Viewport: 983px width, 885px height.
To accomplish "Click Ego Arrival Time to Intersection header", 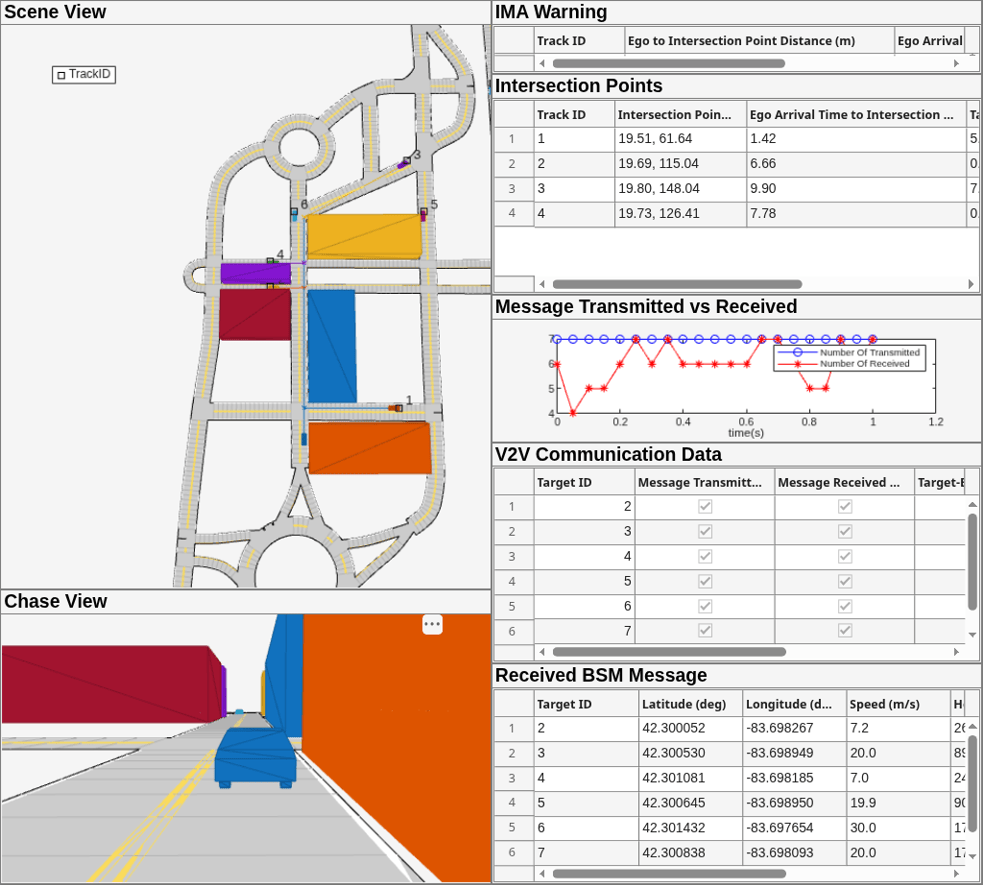I will 856,115.
